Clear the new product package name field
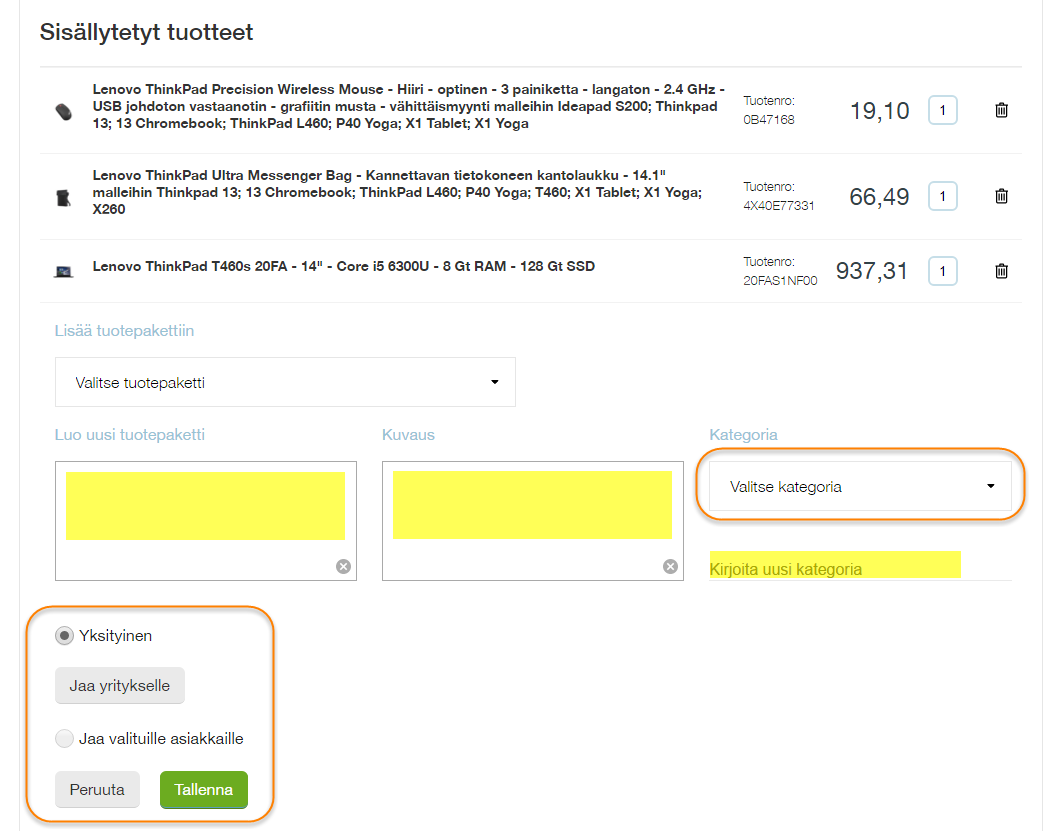Screen dimensions: 1061x831 tap(343, 567)
